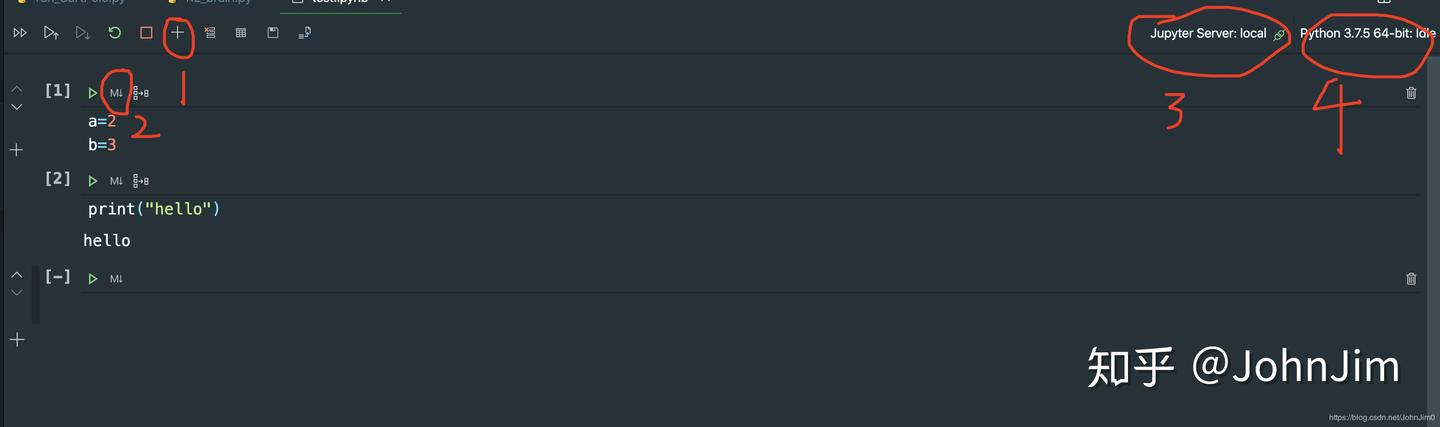1440x427 pixels.
Task: Click the run cells above icon
Action: tap(51, 33)
